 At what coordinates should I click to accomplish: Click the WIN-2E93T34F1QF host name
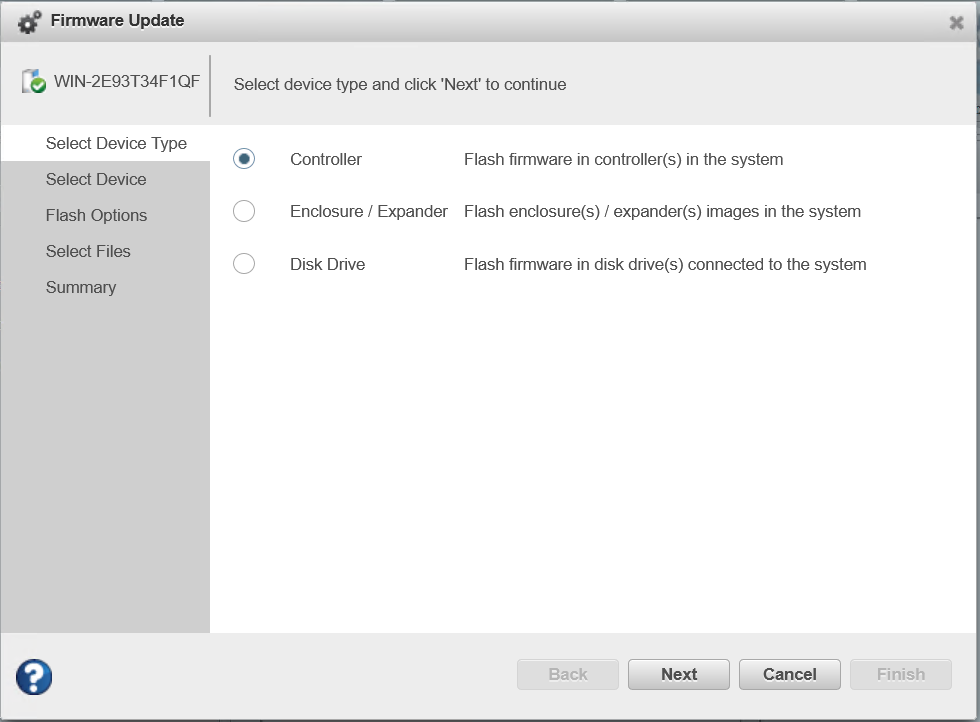[127, 82]
